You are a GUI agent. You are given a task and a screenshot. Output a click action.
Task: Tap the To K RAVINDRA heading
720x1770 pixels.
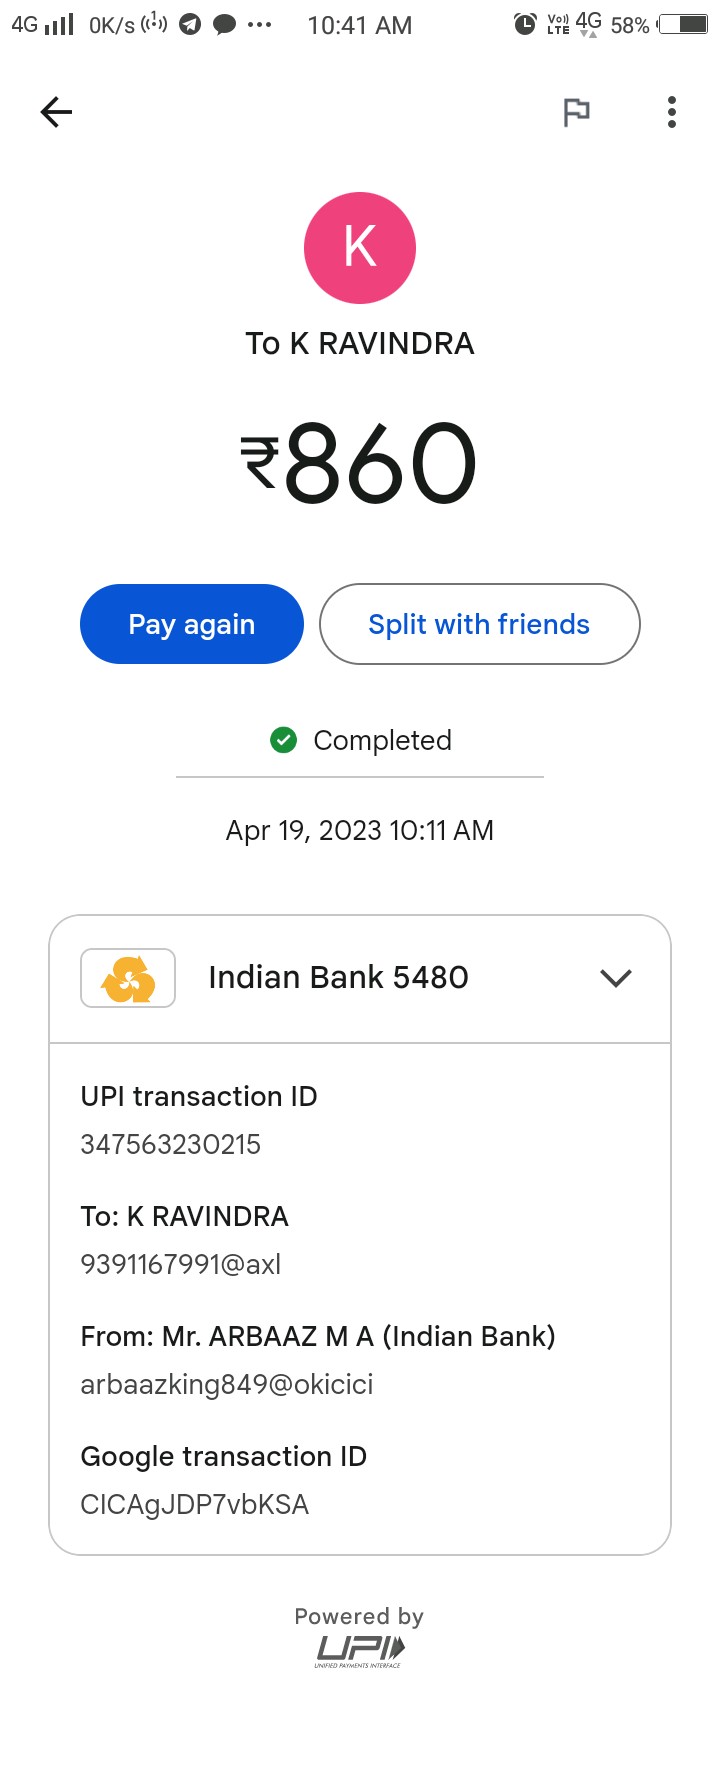[360, 343]
